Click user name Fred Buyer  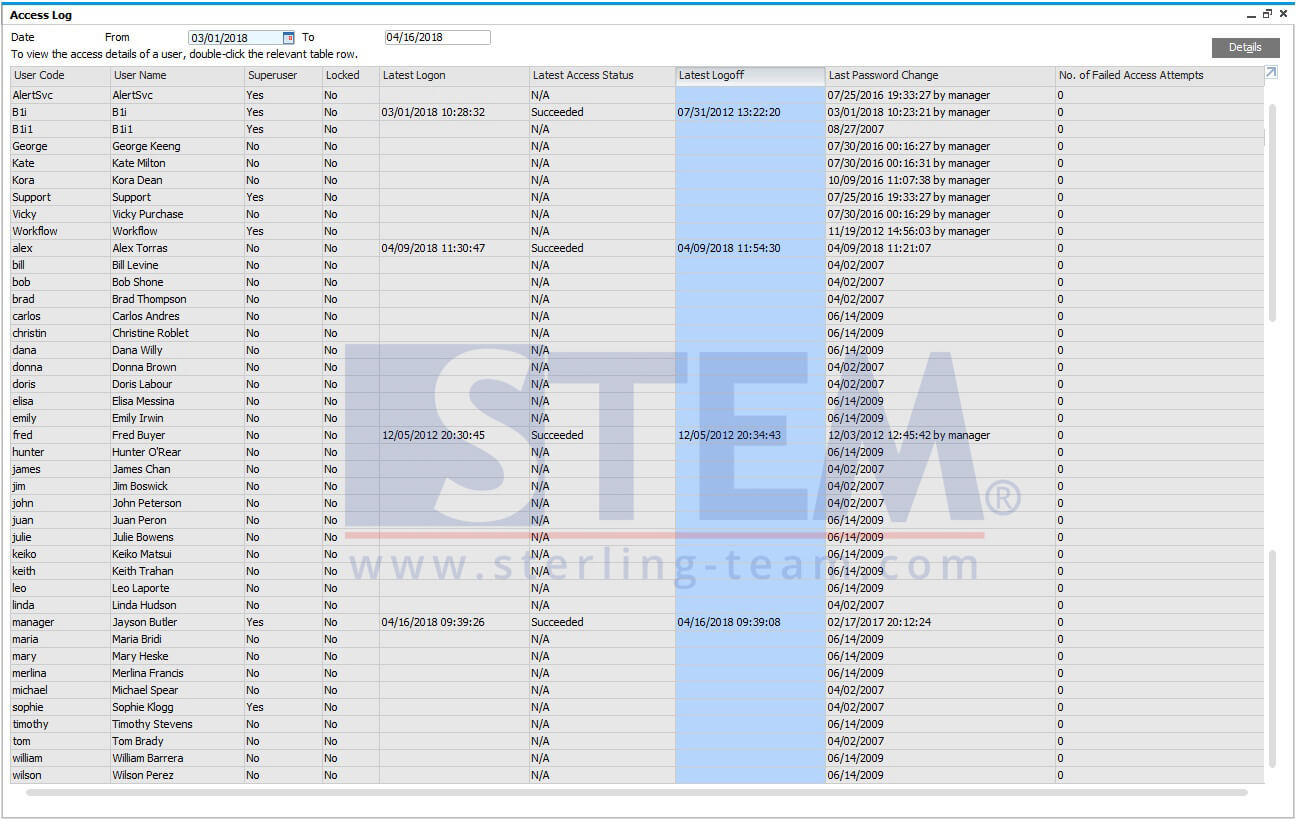tap(139, 435)
